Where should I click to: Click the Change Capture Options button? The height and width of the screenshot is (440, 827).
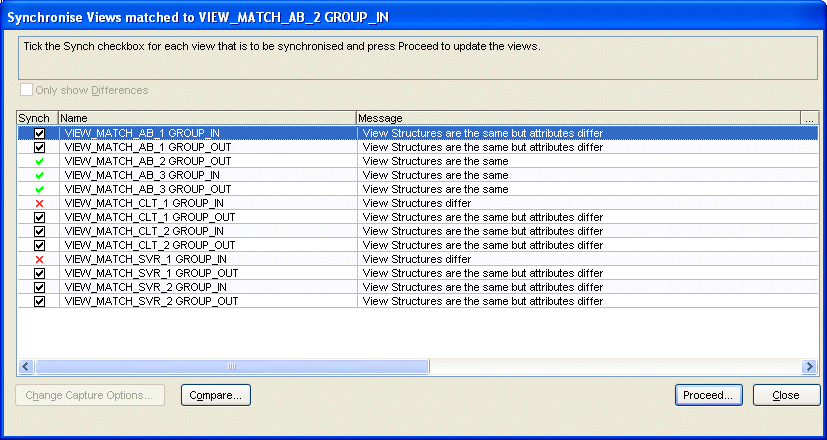tap(92, 395)
